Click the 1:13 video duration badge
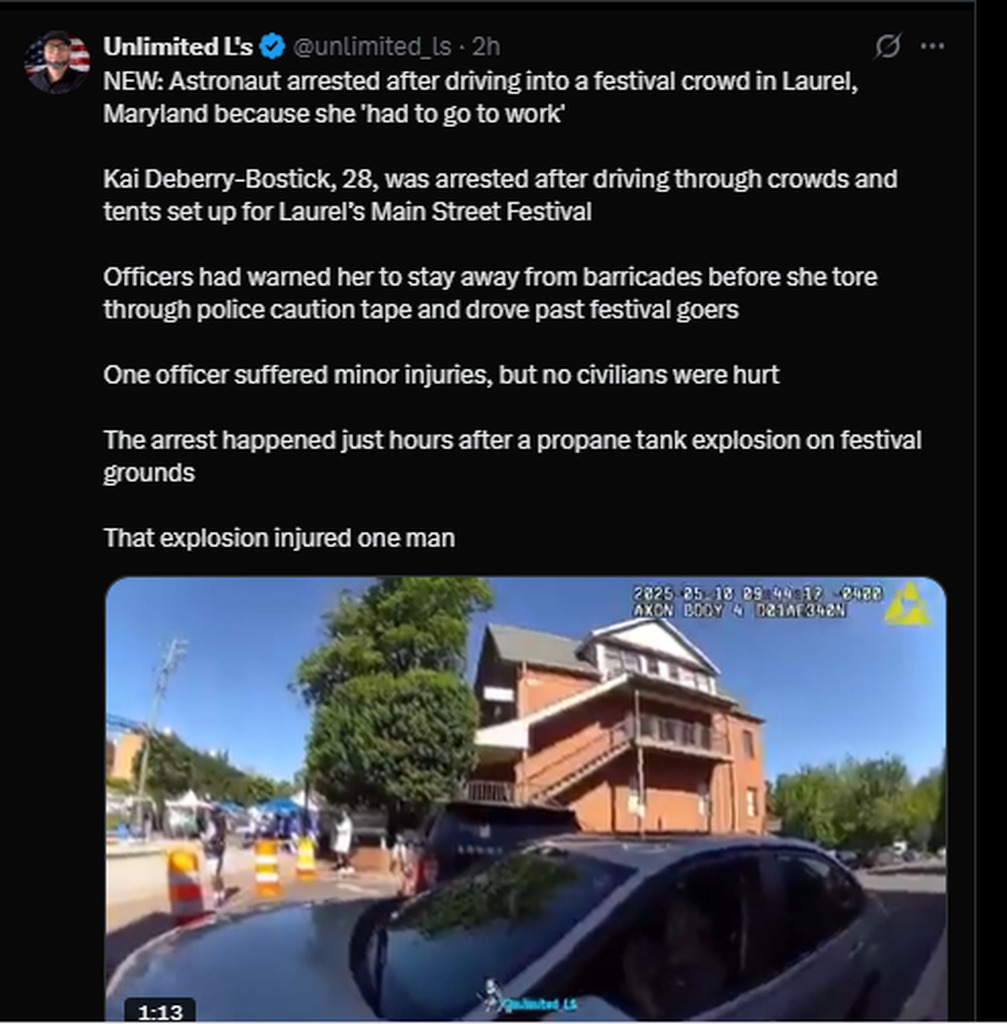 pos(160,1011)
